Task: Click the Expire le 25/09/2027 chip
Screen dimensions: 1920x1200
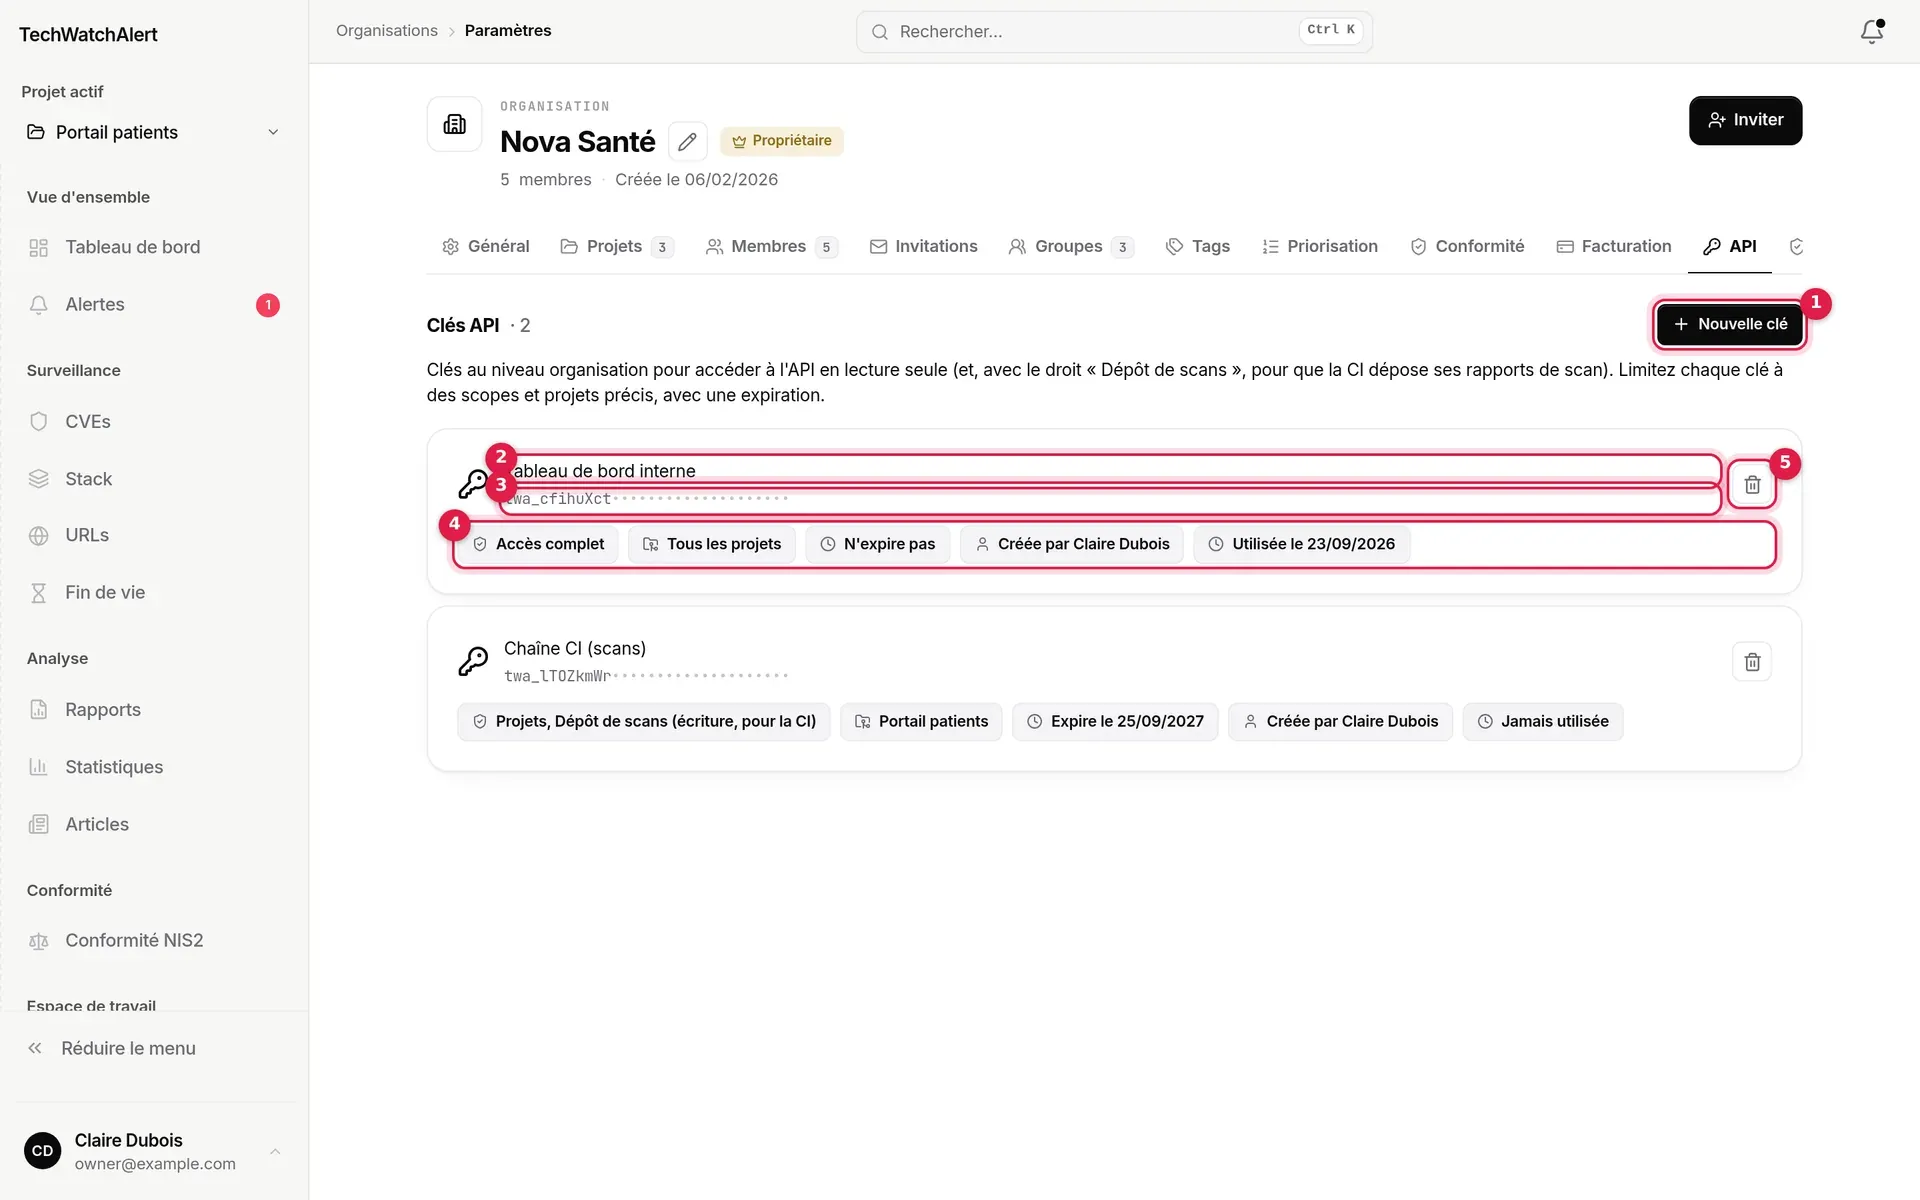Action: point(1115,722)
